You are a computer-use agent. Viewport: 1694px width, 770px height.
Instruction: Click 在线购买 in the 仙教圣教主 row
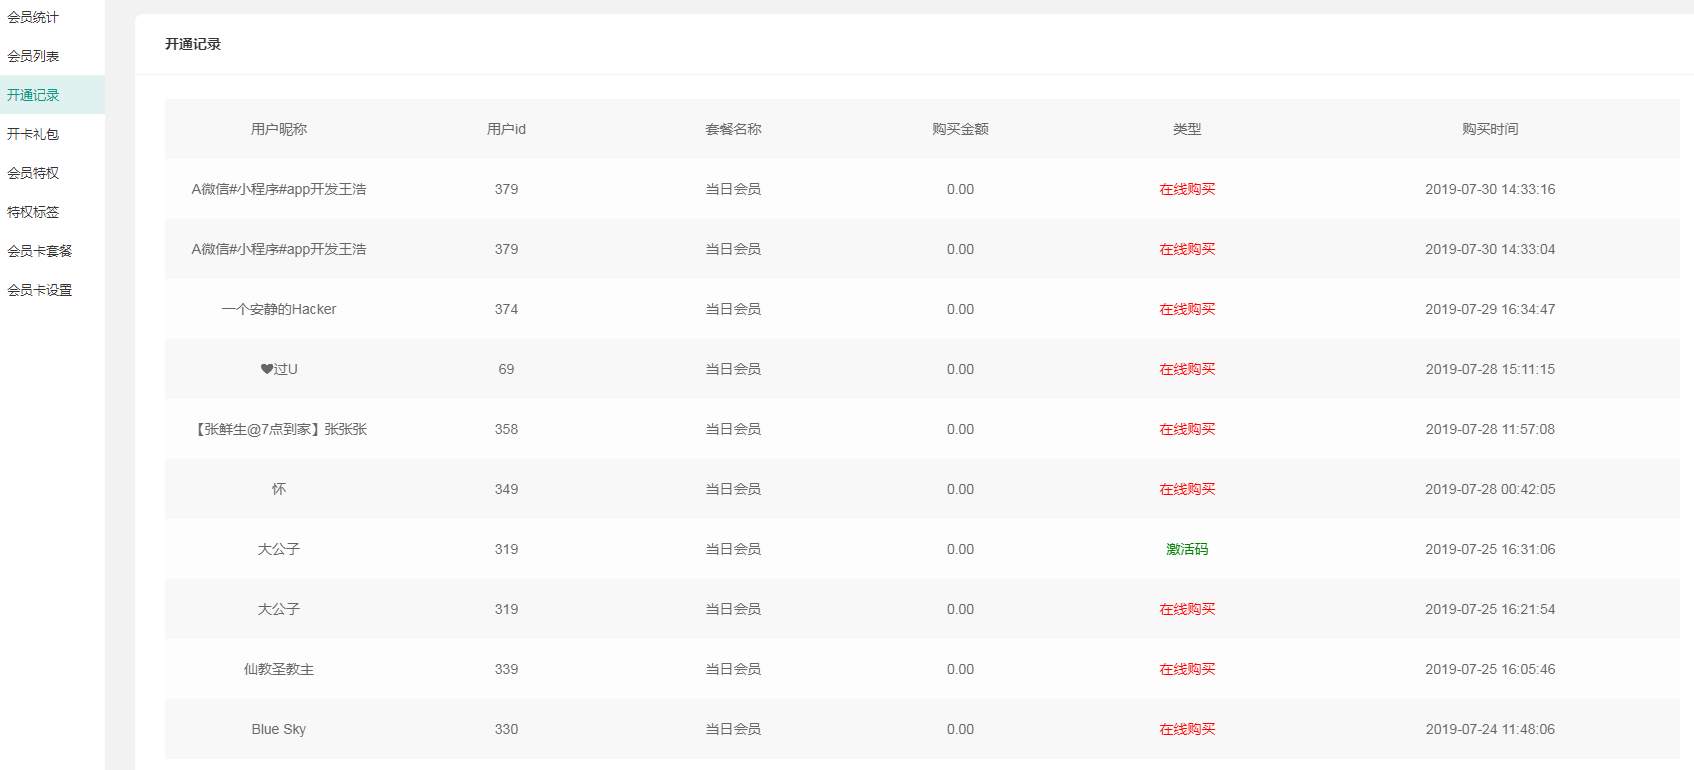click(1187, 669)
